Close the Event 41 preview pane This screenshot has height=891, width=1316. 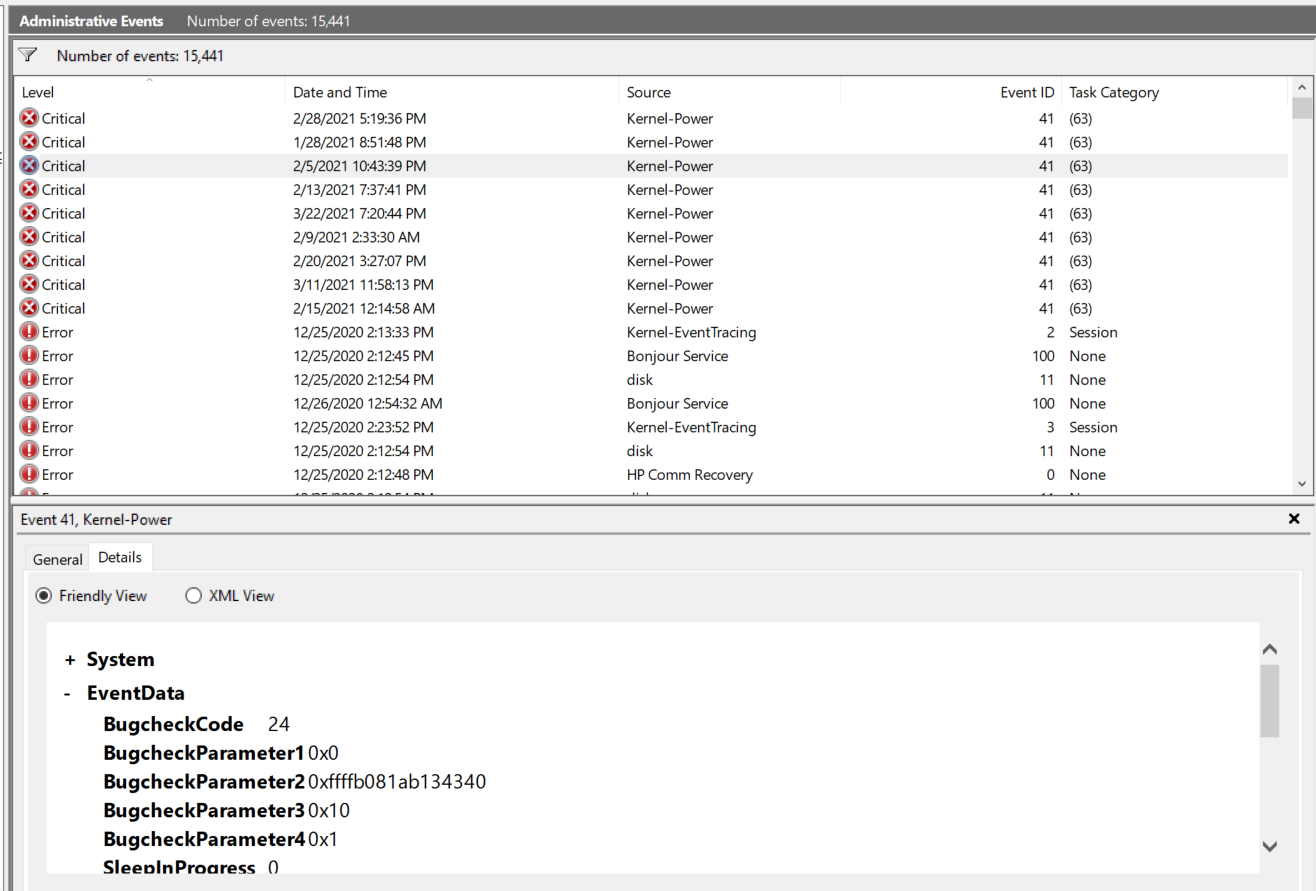[x=1294, y=519]
